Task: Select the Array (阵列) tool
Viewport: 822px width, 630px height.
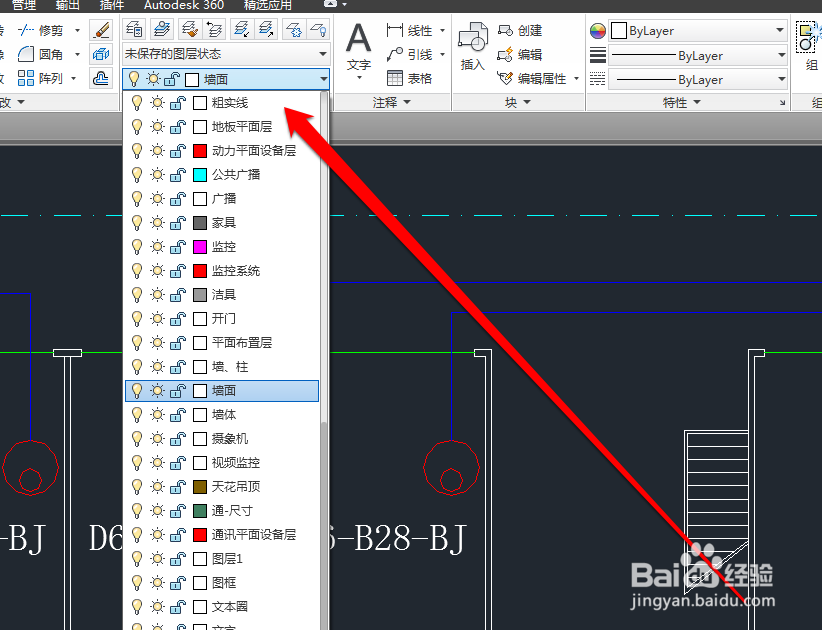Action: [x=40, y=79]
